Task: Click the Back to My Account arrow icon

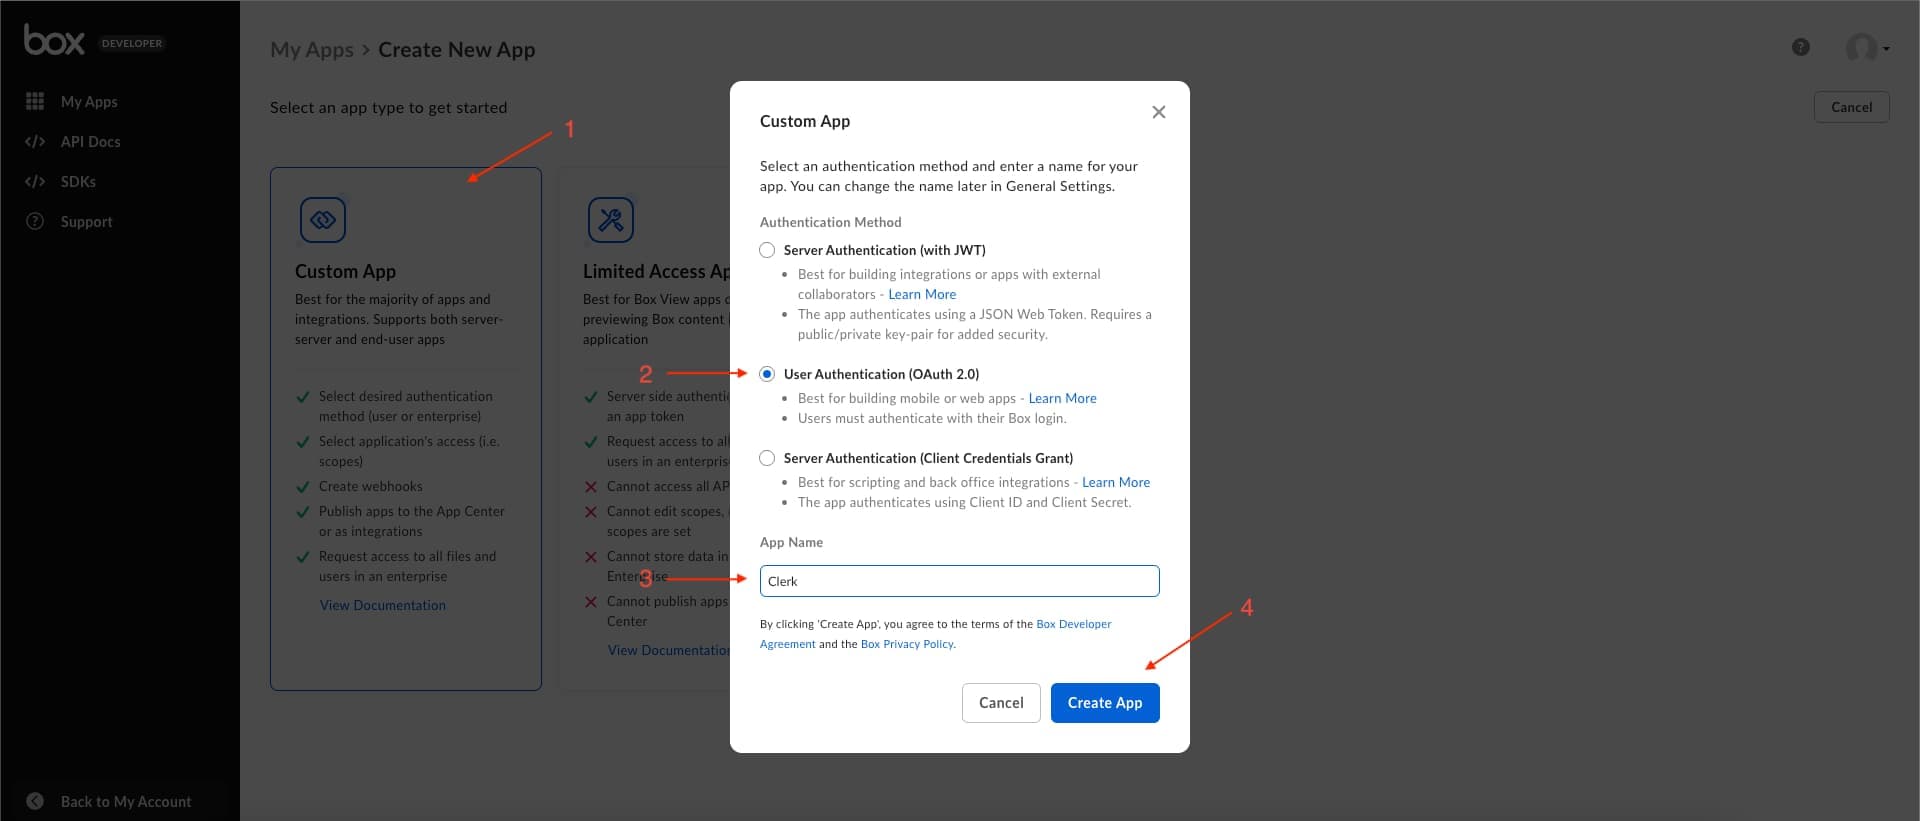Action: click(35, 801)
